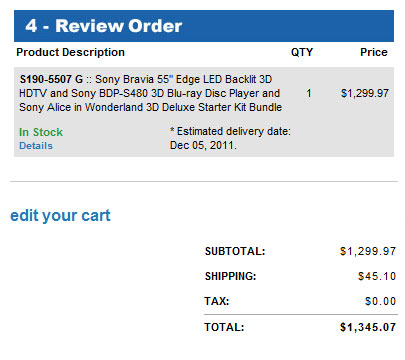Click the shipping amount $45.10

(x=377, y=276)
